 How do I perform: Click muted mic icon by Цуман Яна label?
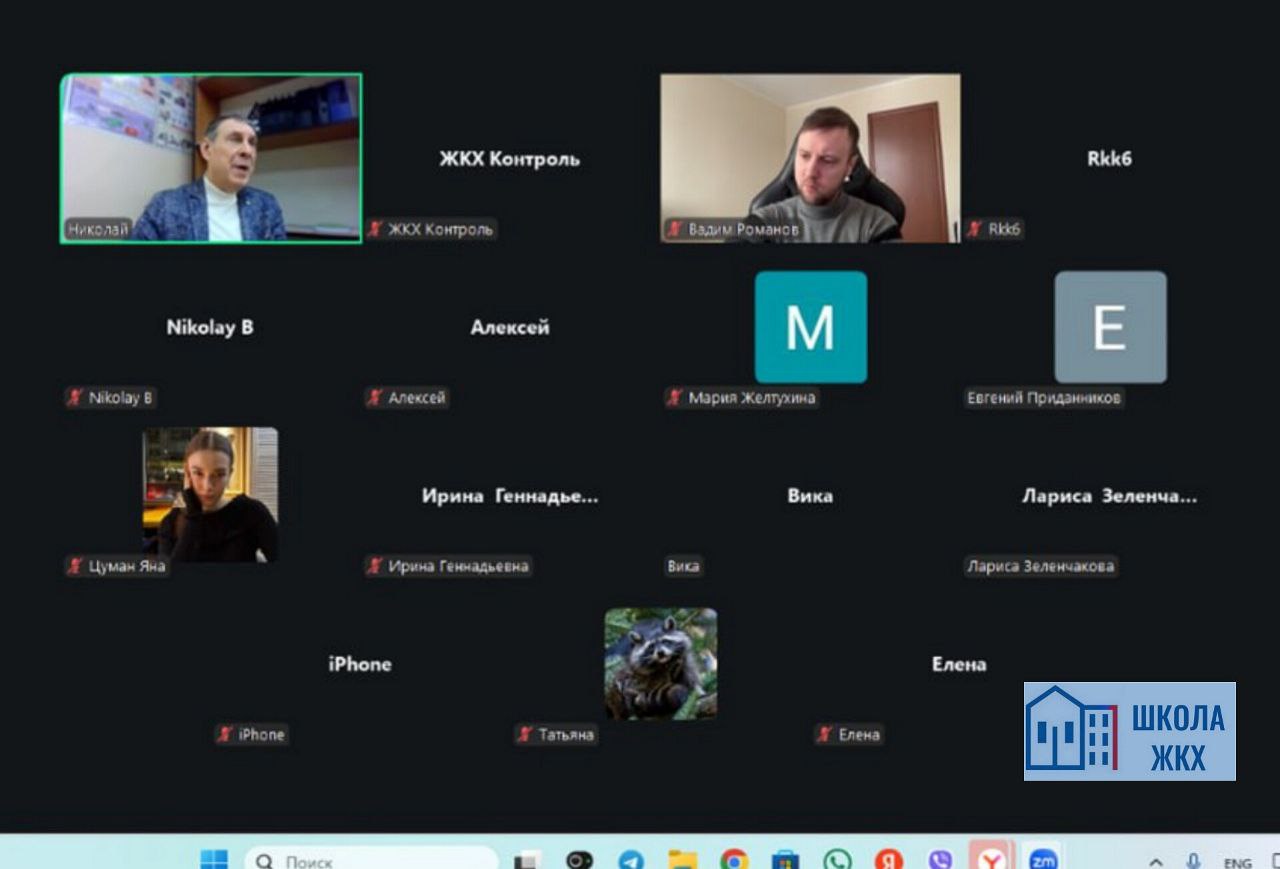(x=75, y=567)
